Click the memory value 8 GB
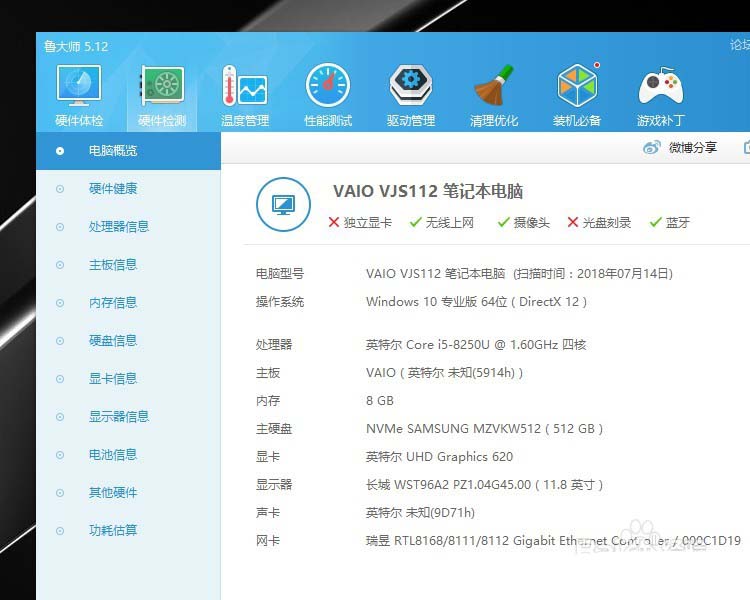Image resolution: width=750 pixels, height=600 pixels. click(x=380, y=400)
